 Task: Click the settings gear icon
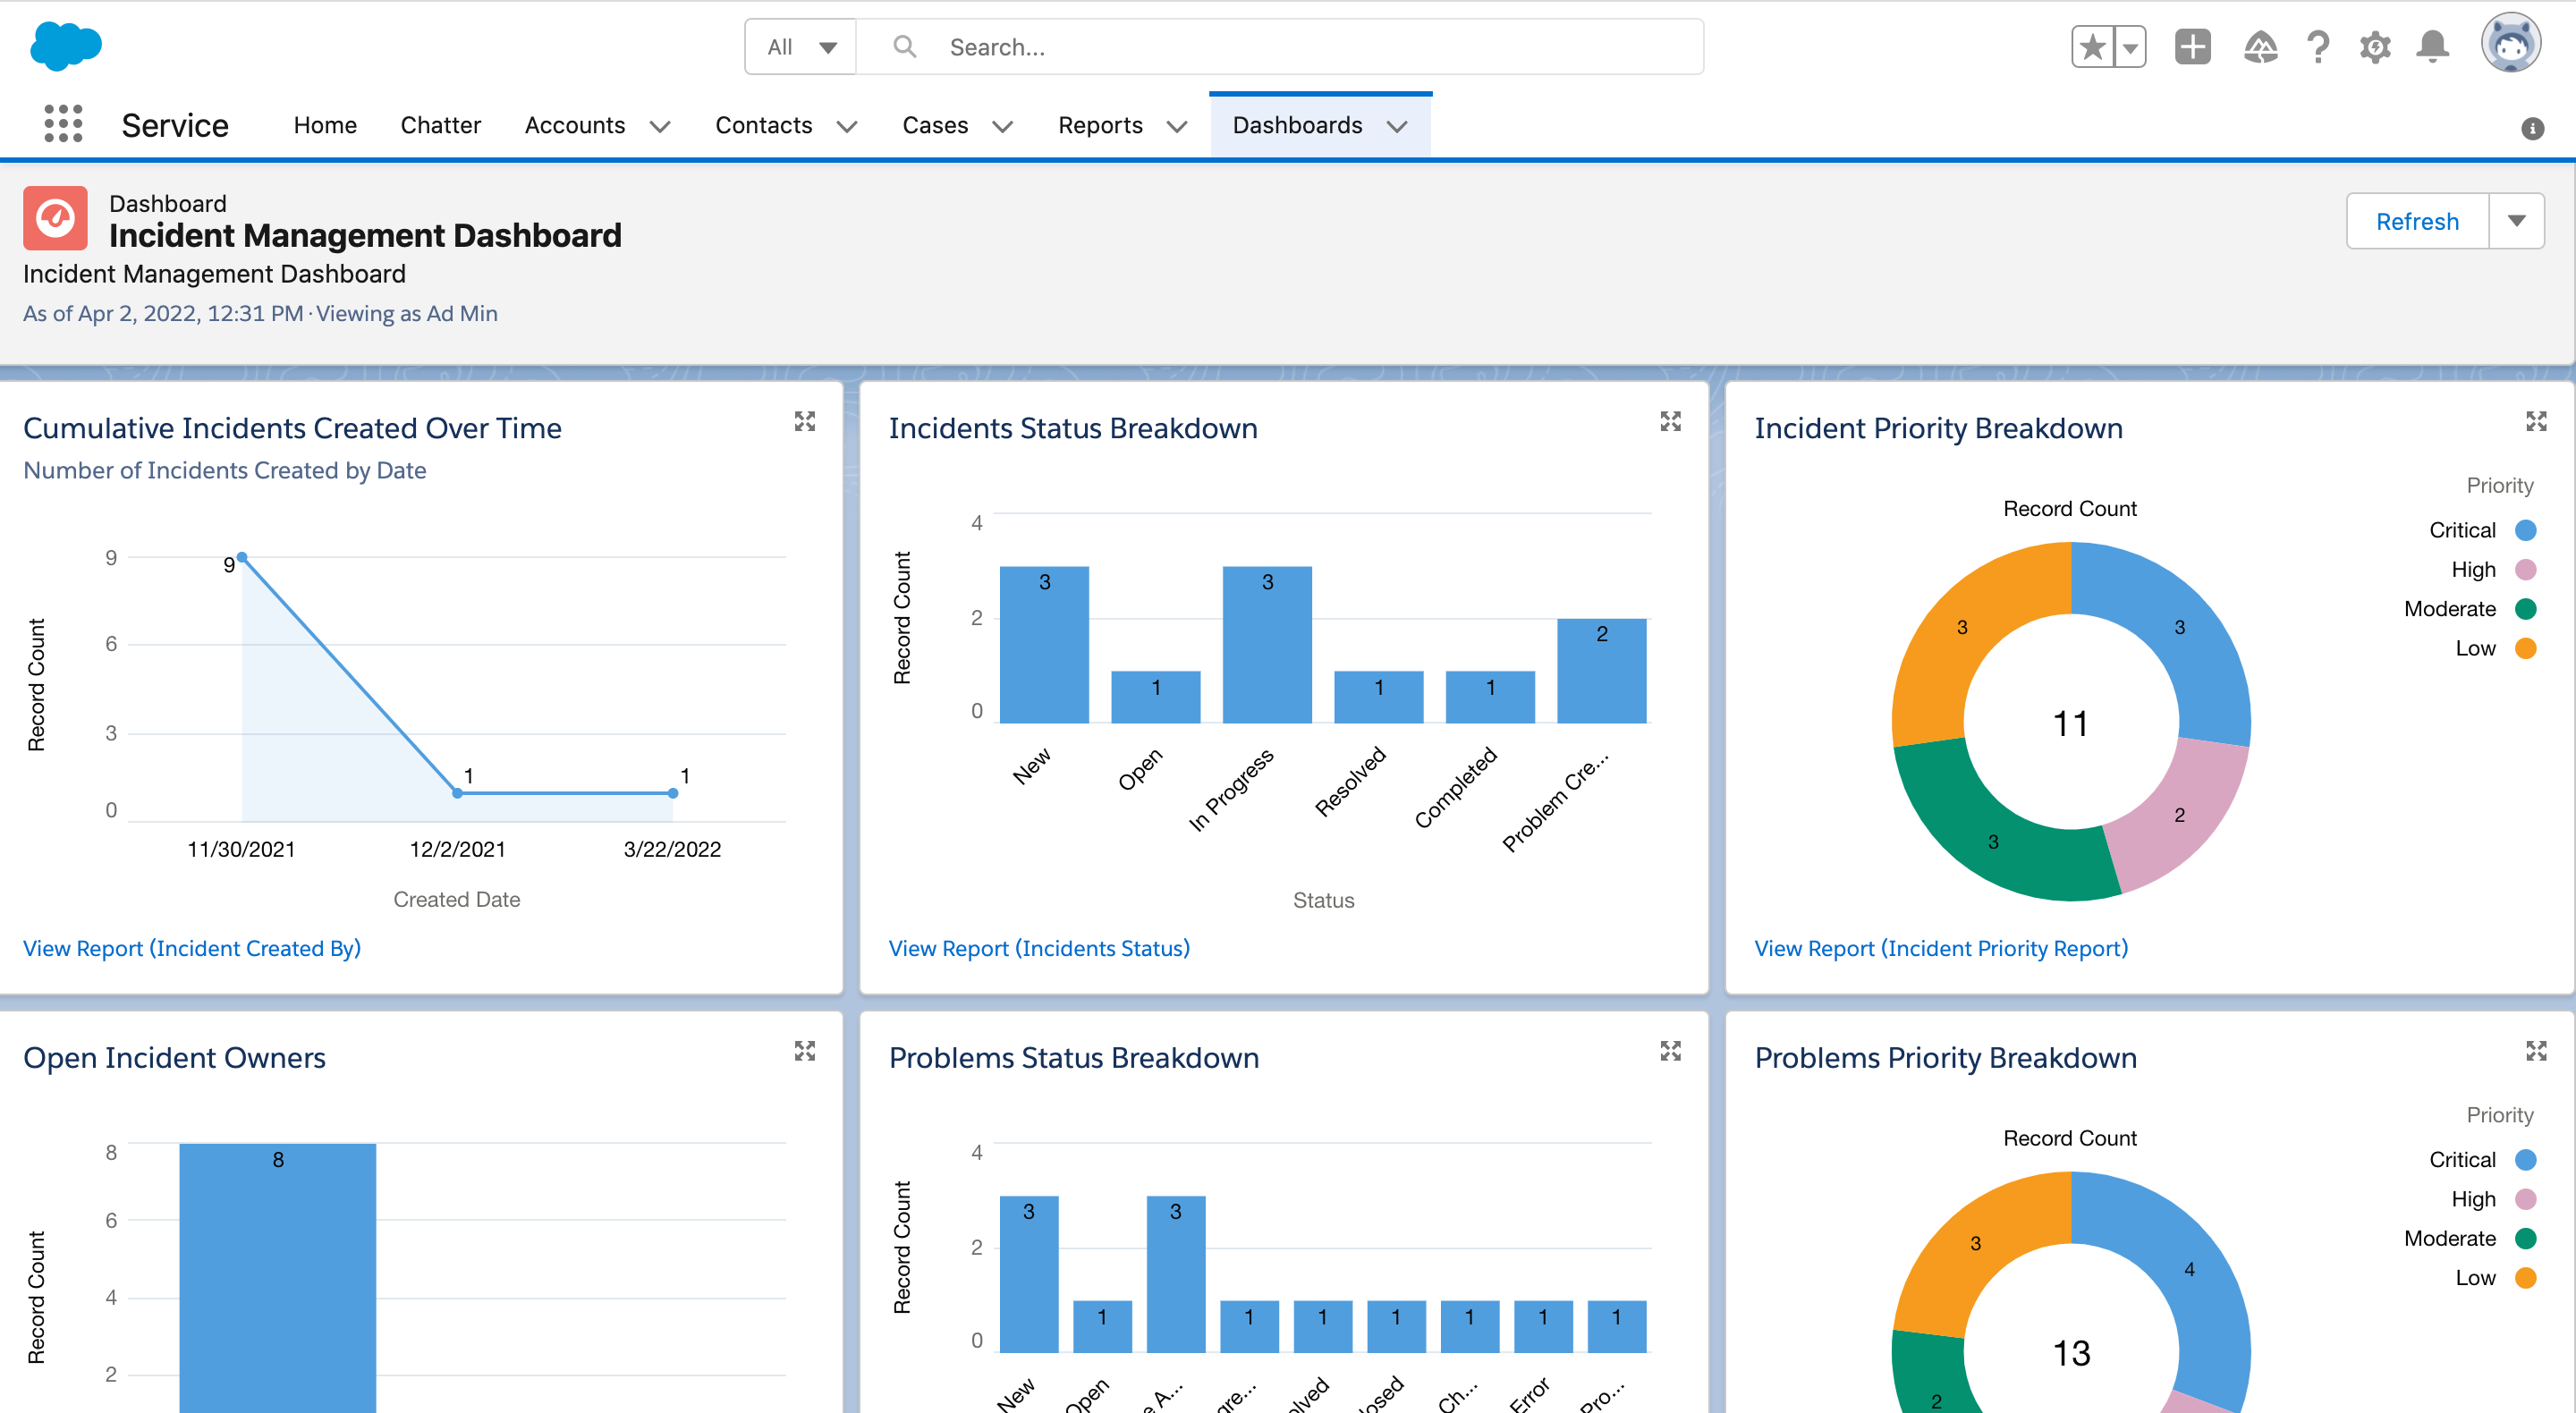pos(2372,47)
